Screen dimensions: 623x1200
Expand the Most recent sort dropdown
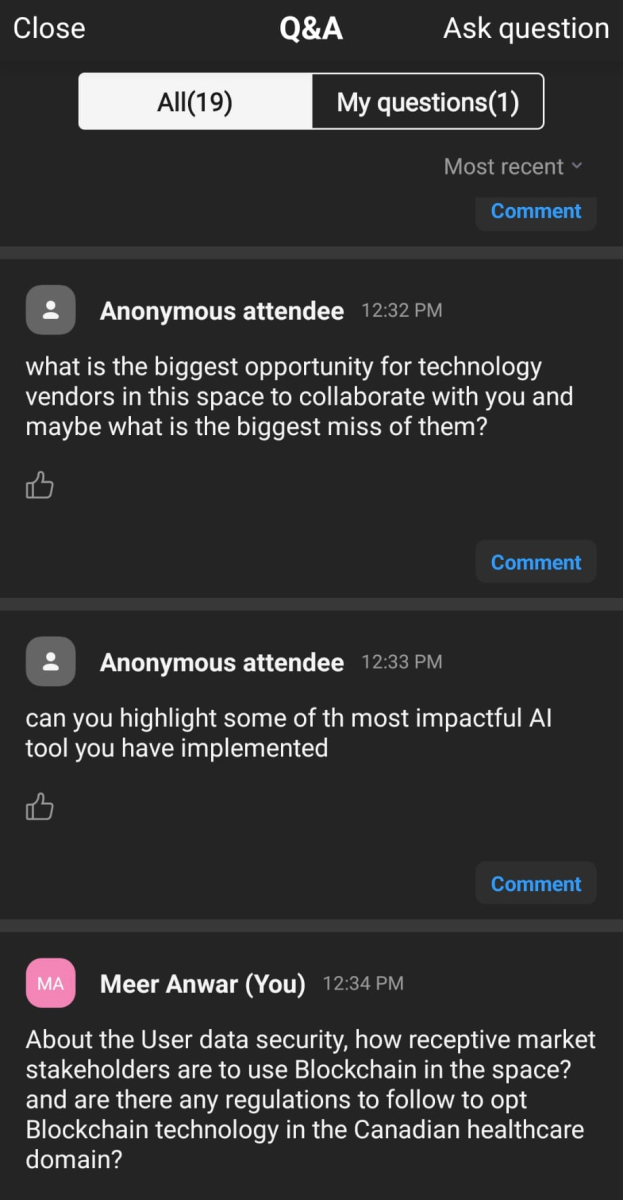click(x=512, y=167)
